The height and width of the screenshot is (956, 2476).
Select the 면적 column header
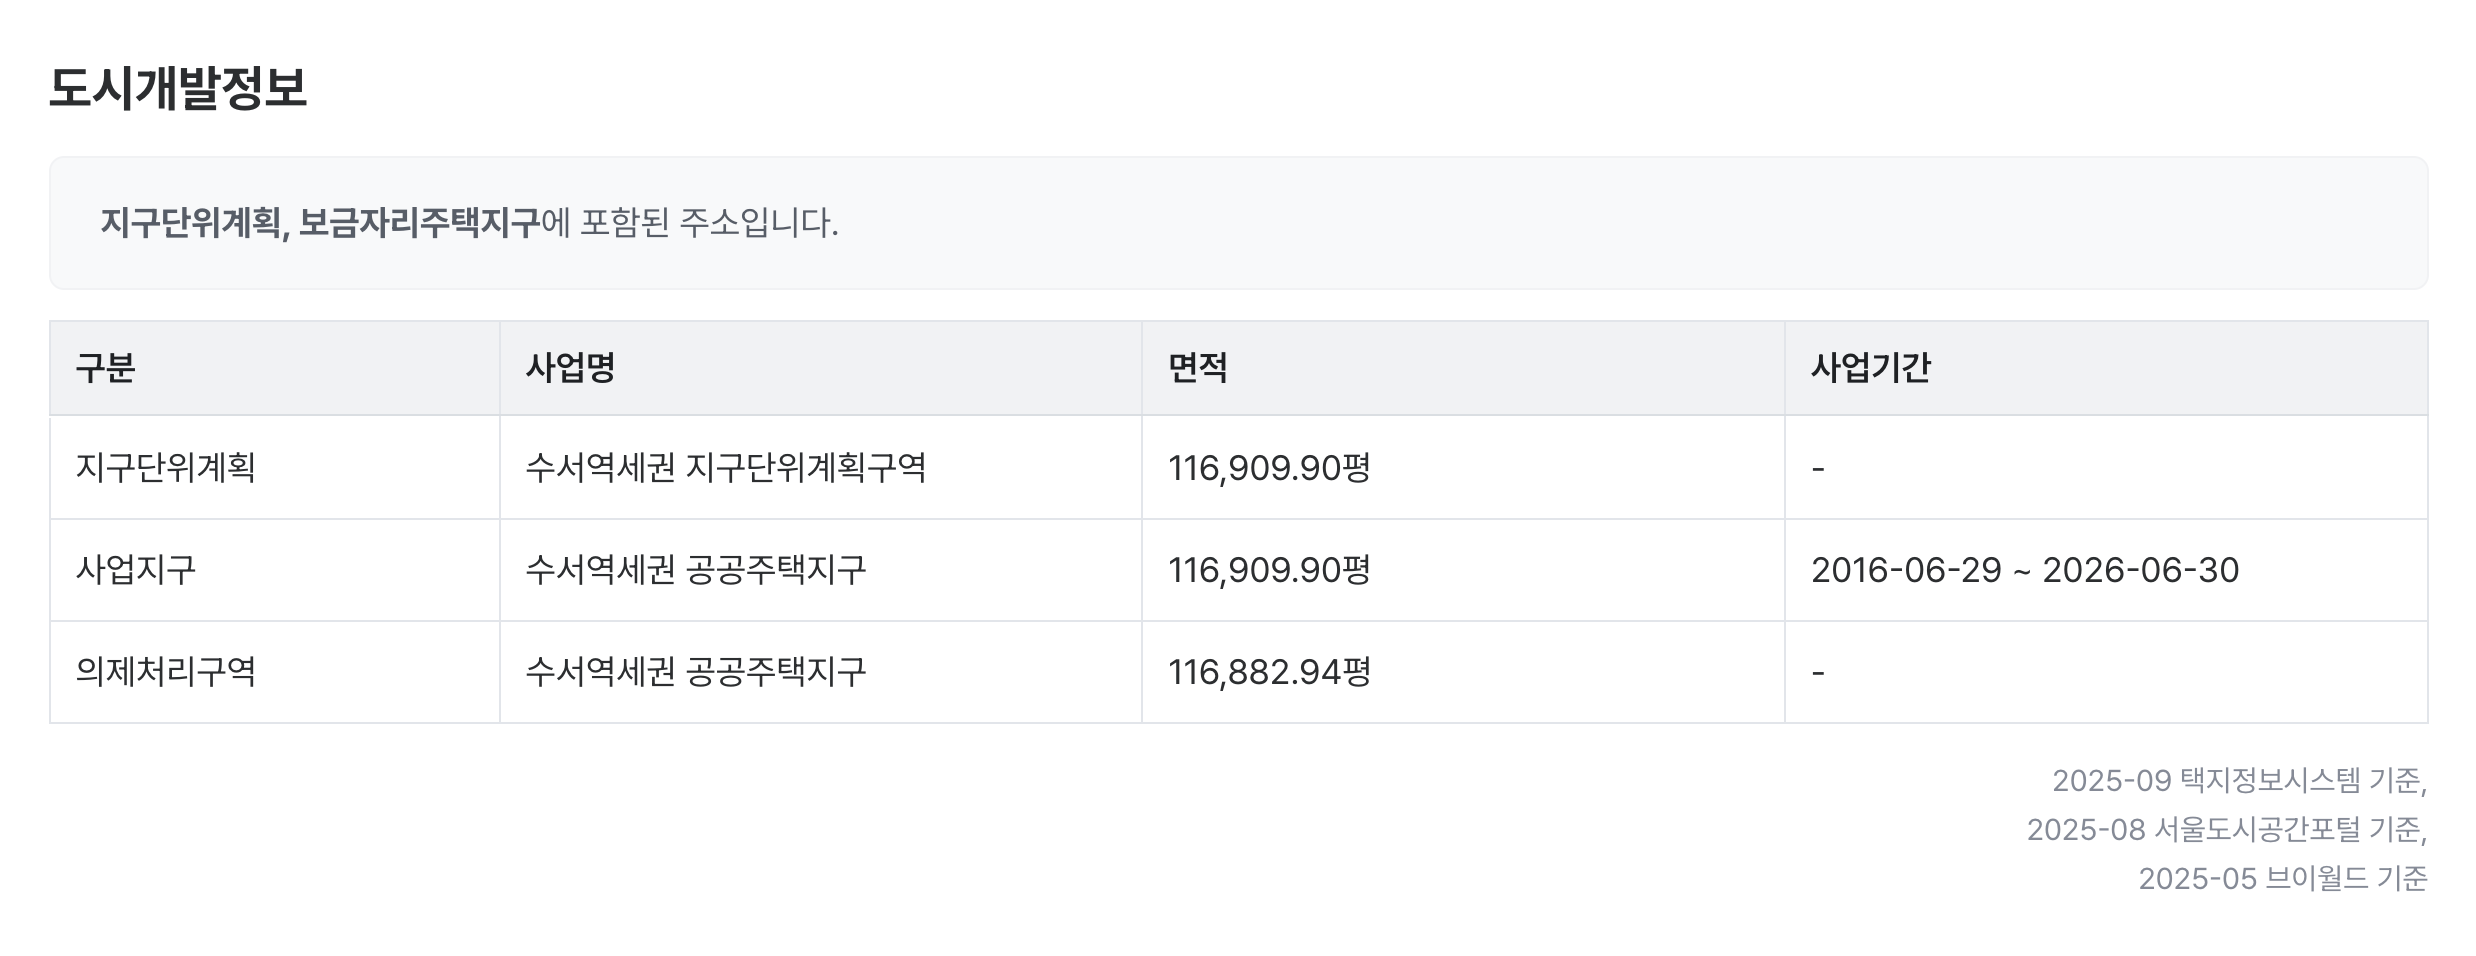(1197, 368)
